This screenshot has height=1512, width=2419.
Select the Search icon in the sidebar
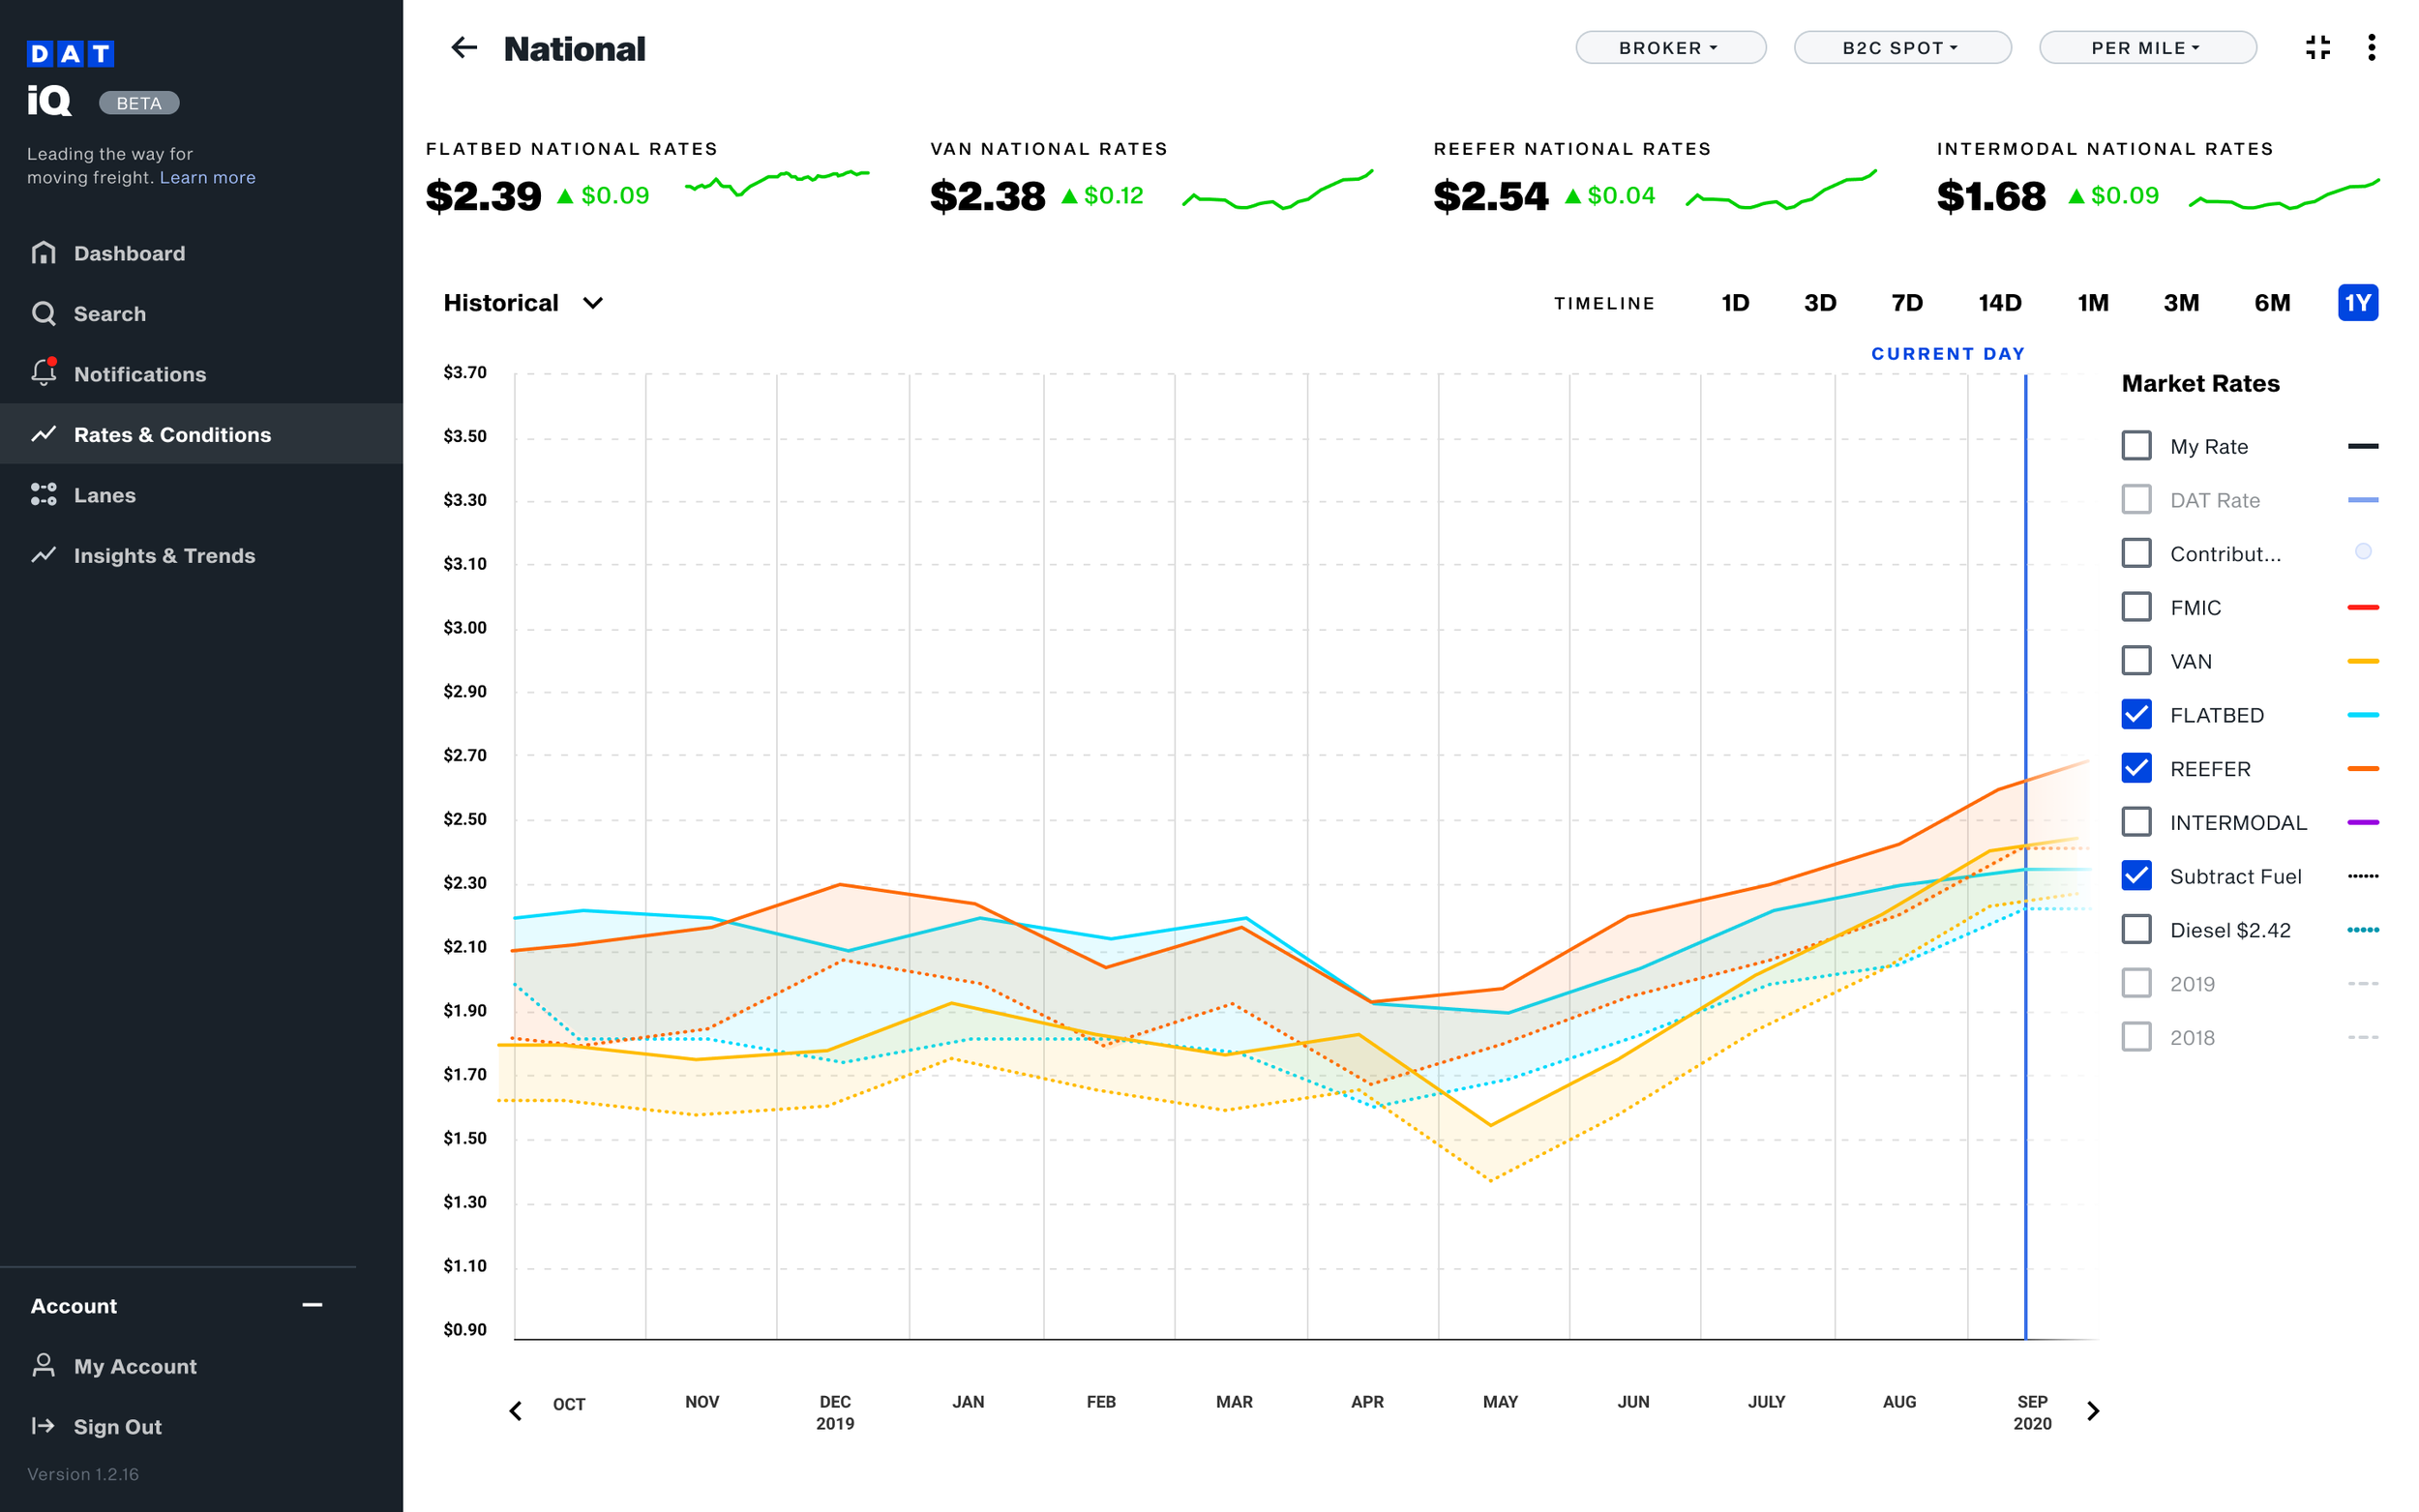(44, 313)
